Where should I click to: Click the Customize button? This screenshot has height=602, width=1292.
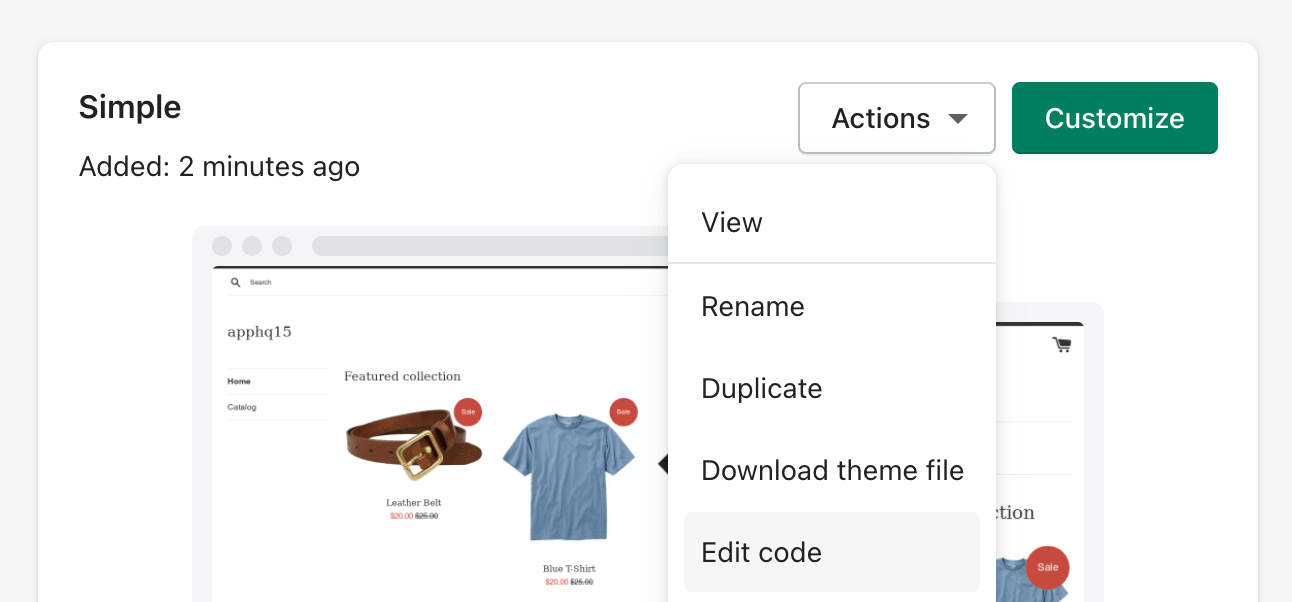pos(1114,118)
